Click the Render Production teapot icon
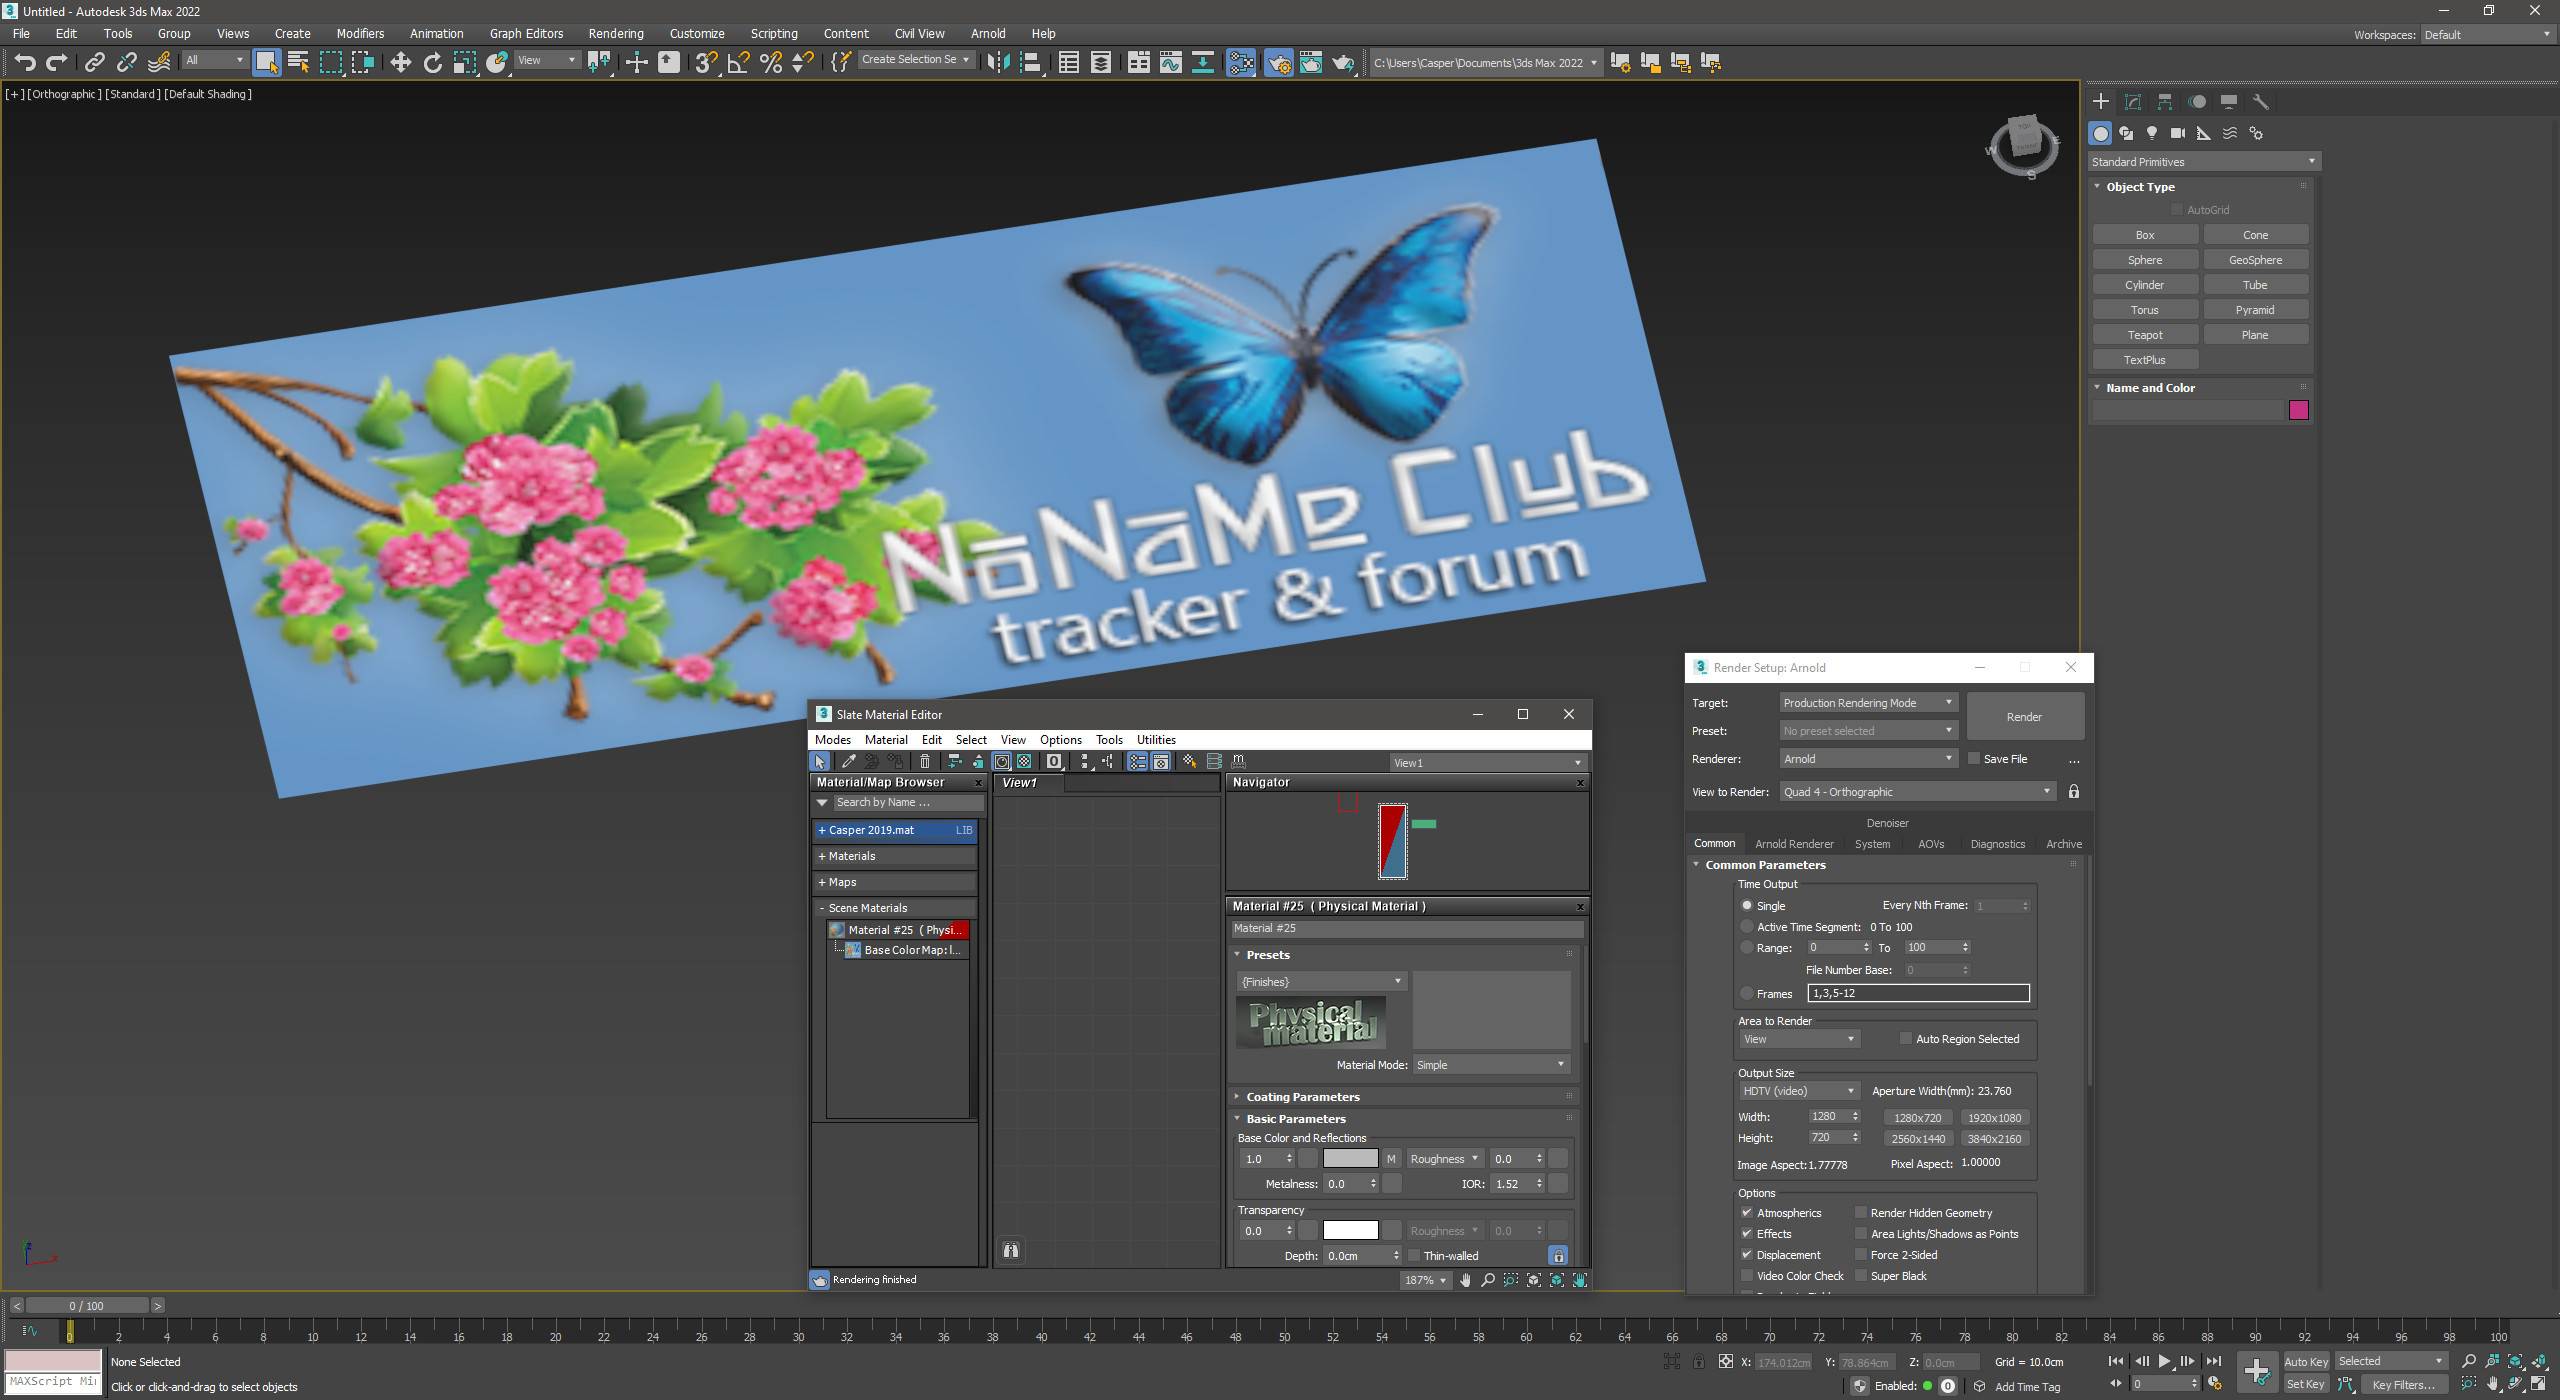The width and height of the screenshot is (2560, 1400). [x=1343, y=62]
